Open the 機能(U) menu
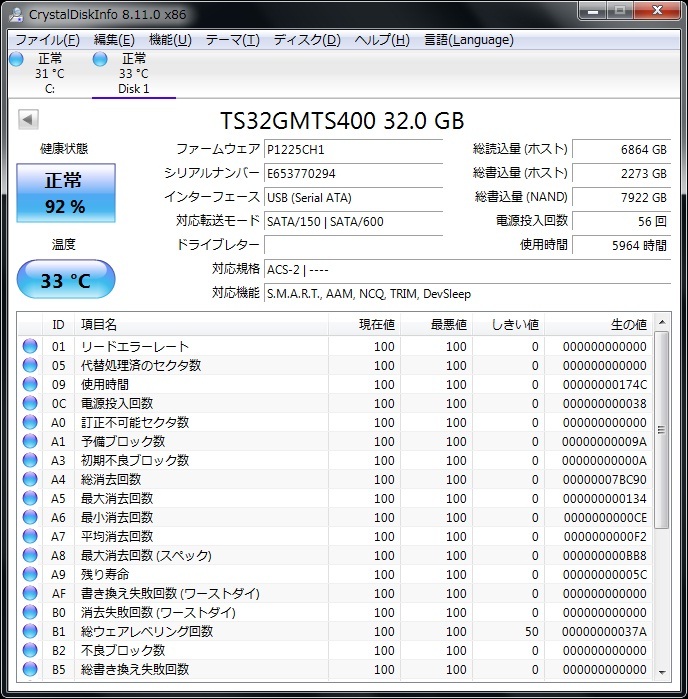Viewport: 688px width, 699px height. pos(170,40)
